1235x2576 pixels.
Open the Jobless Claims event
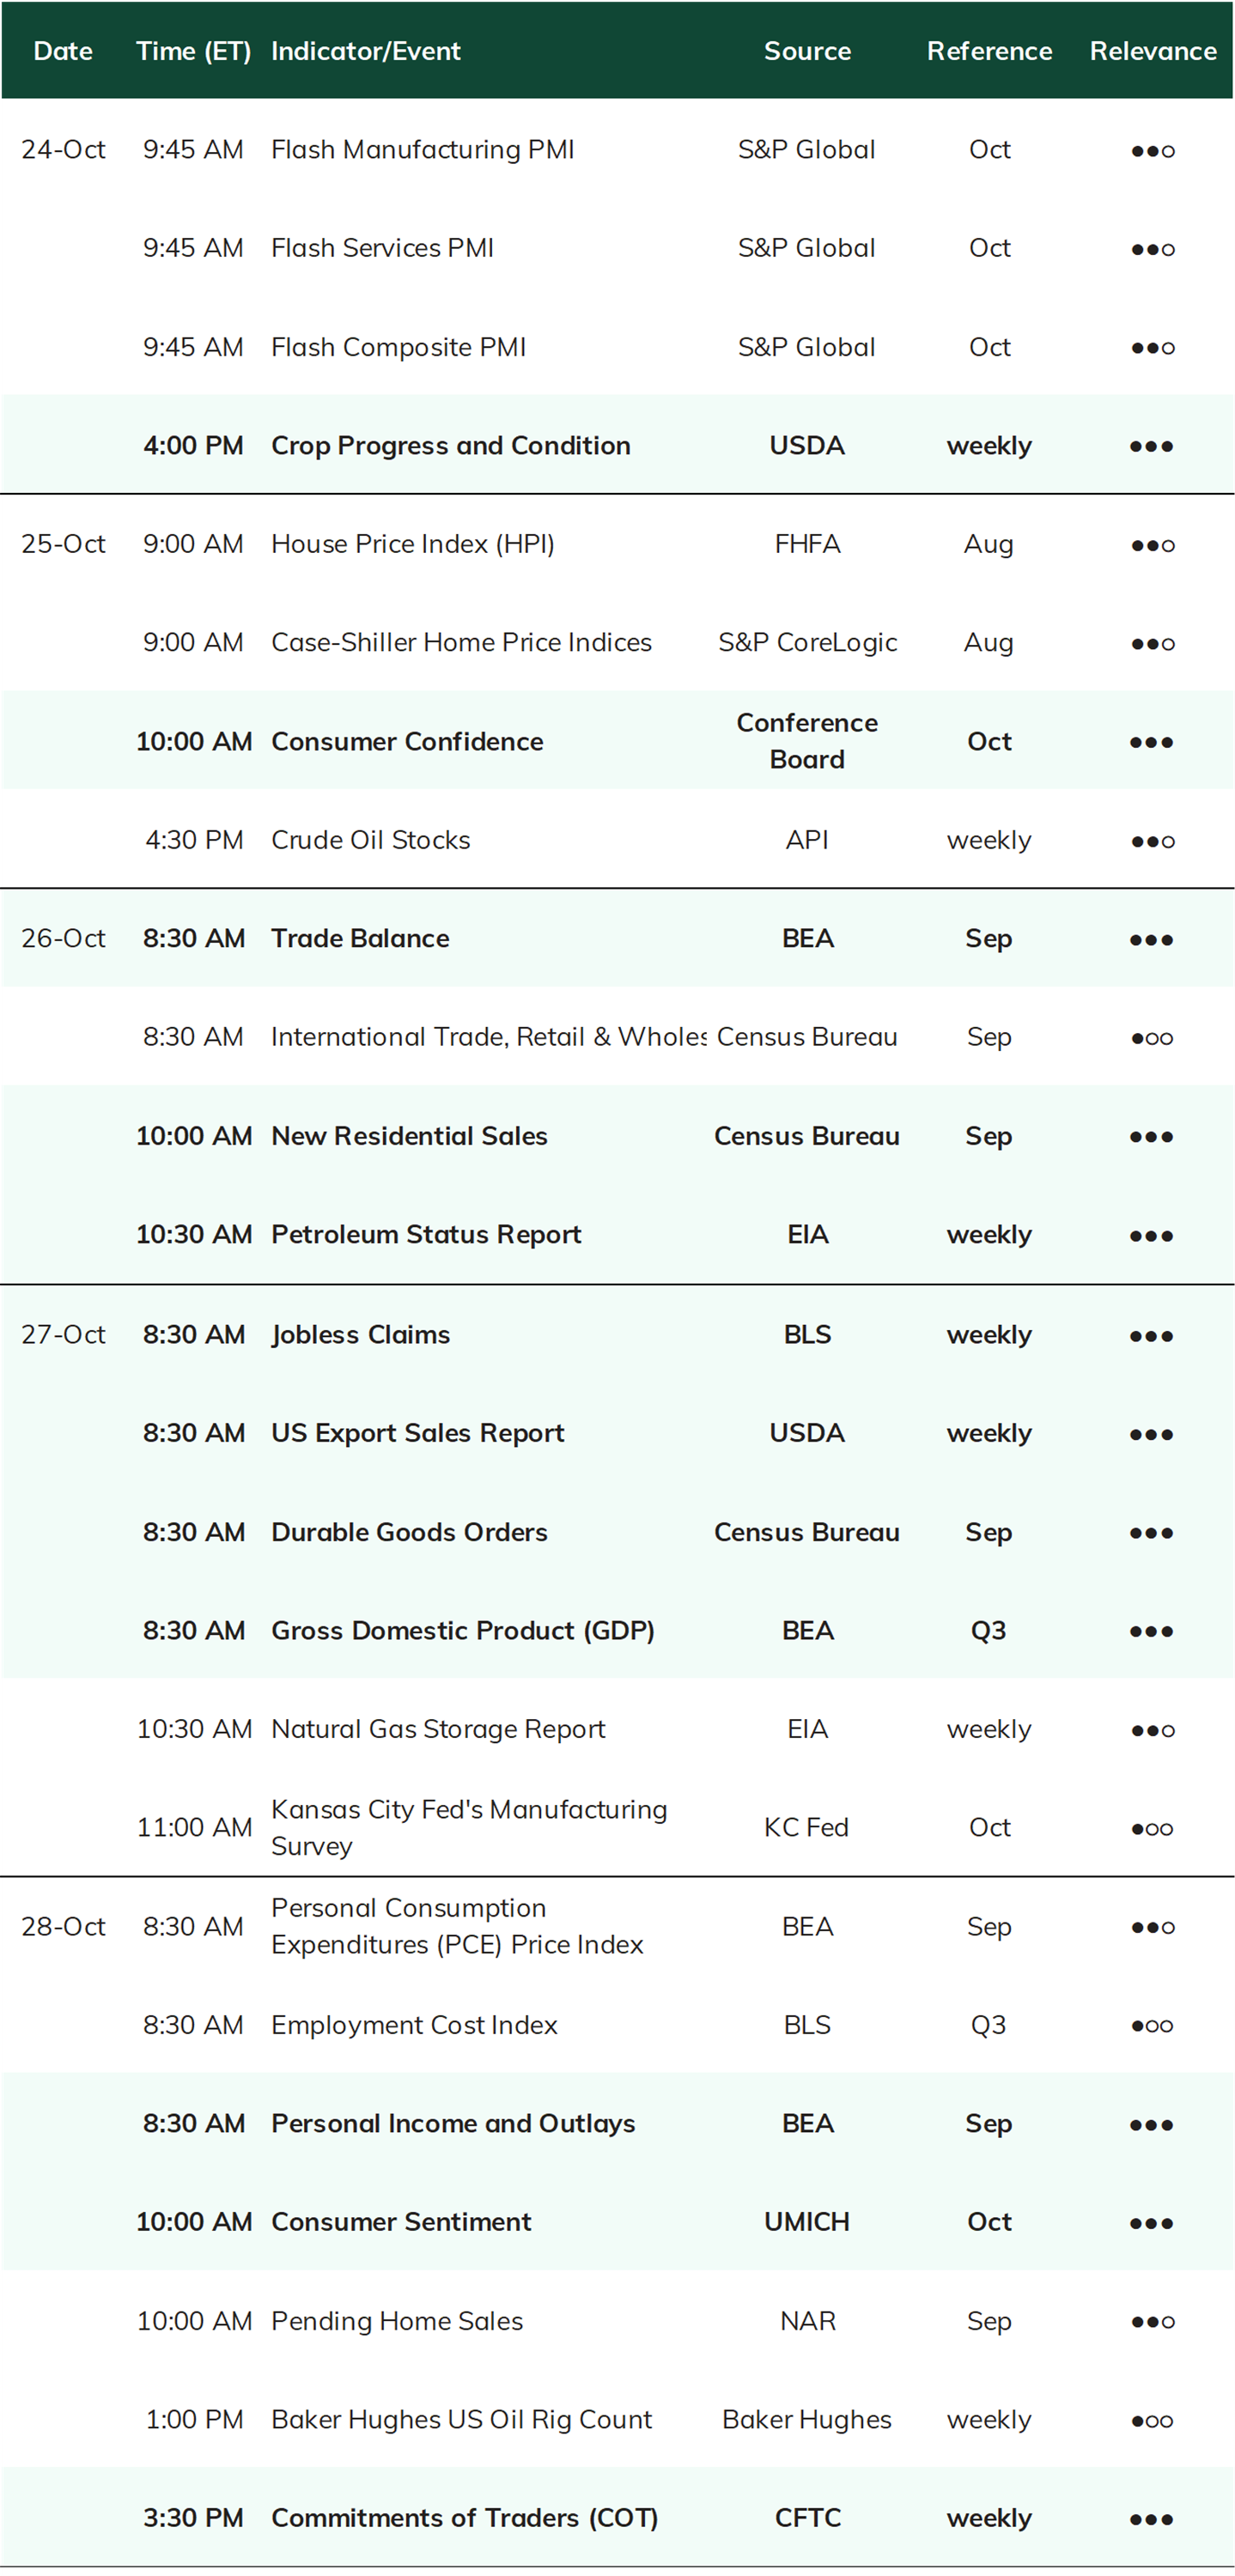tap(360, 1334)
